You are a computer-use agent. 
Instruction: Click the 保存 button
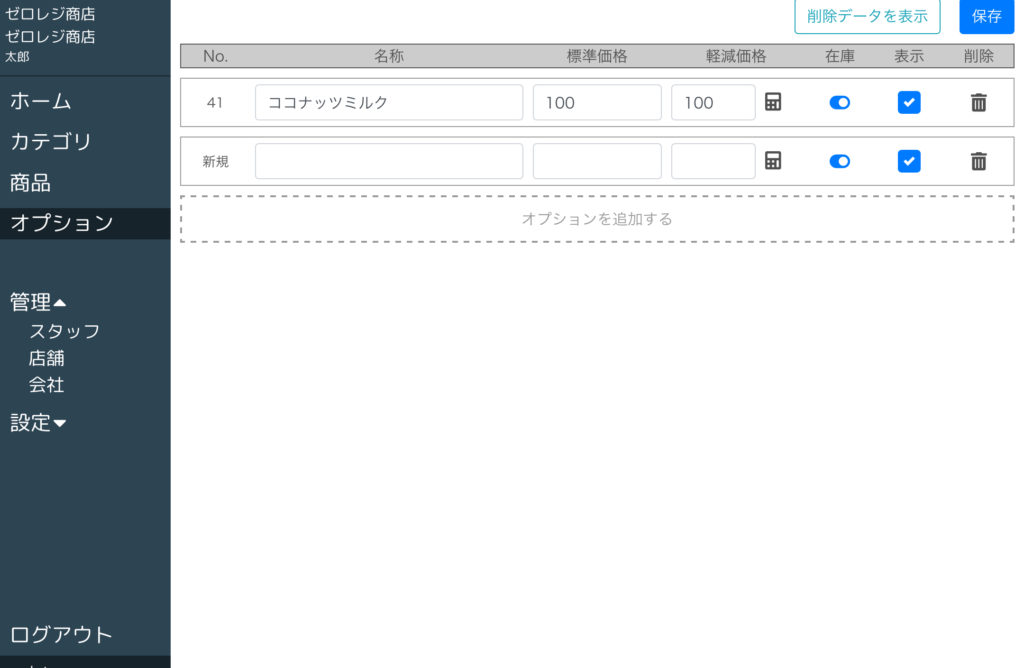[x=986, y=17]
